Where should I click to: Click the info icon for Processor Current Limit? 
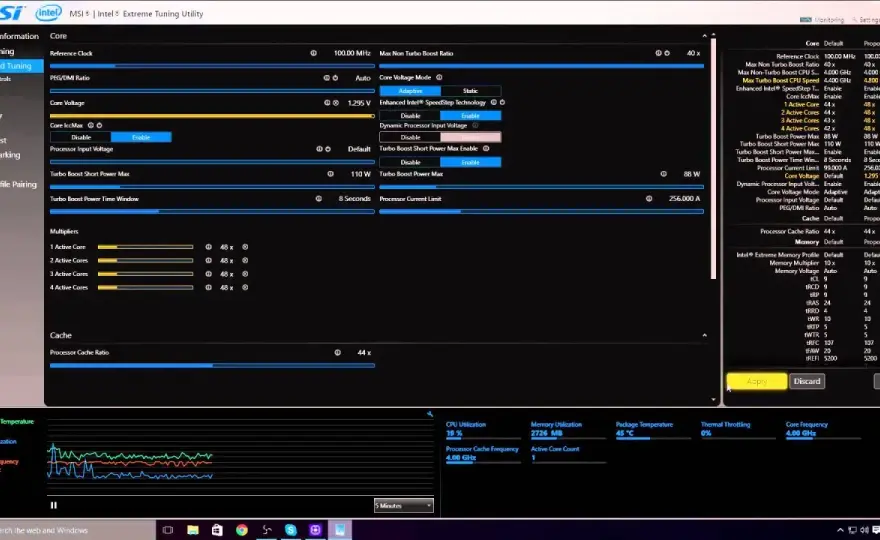click(649, 199)
